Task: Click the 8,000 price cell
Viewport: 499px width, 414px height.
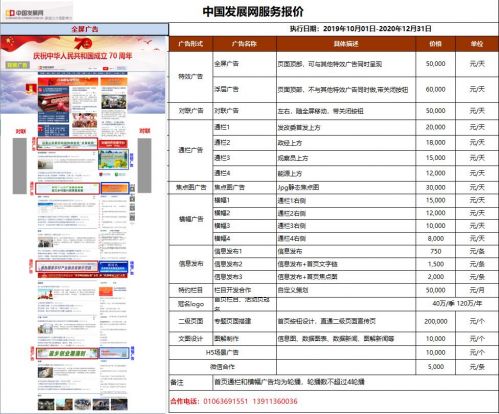Action: pos(435,239)
